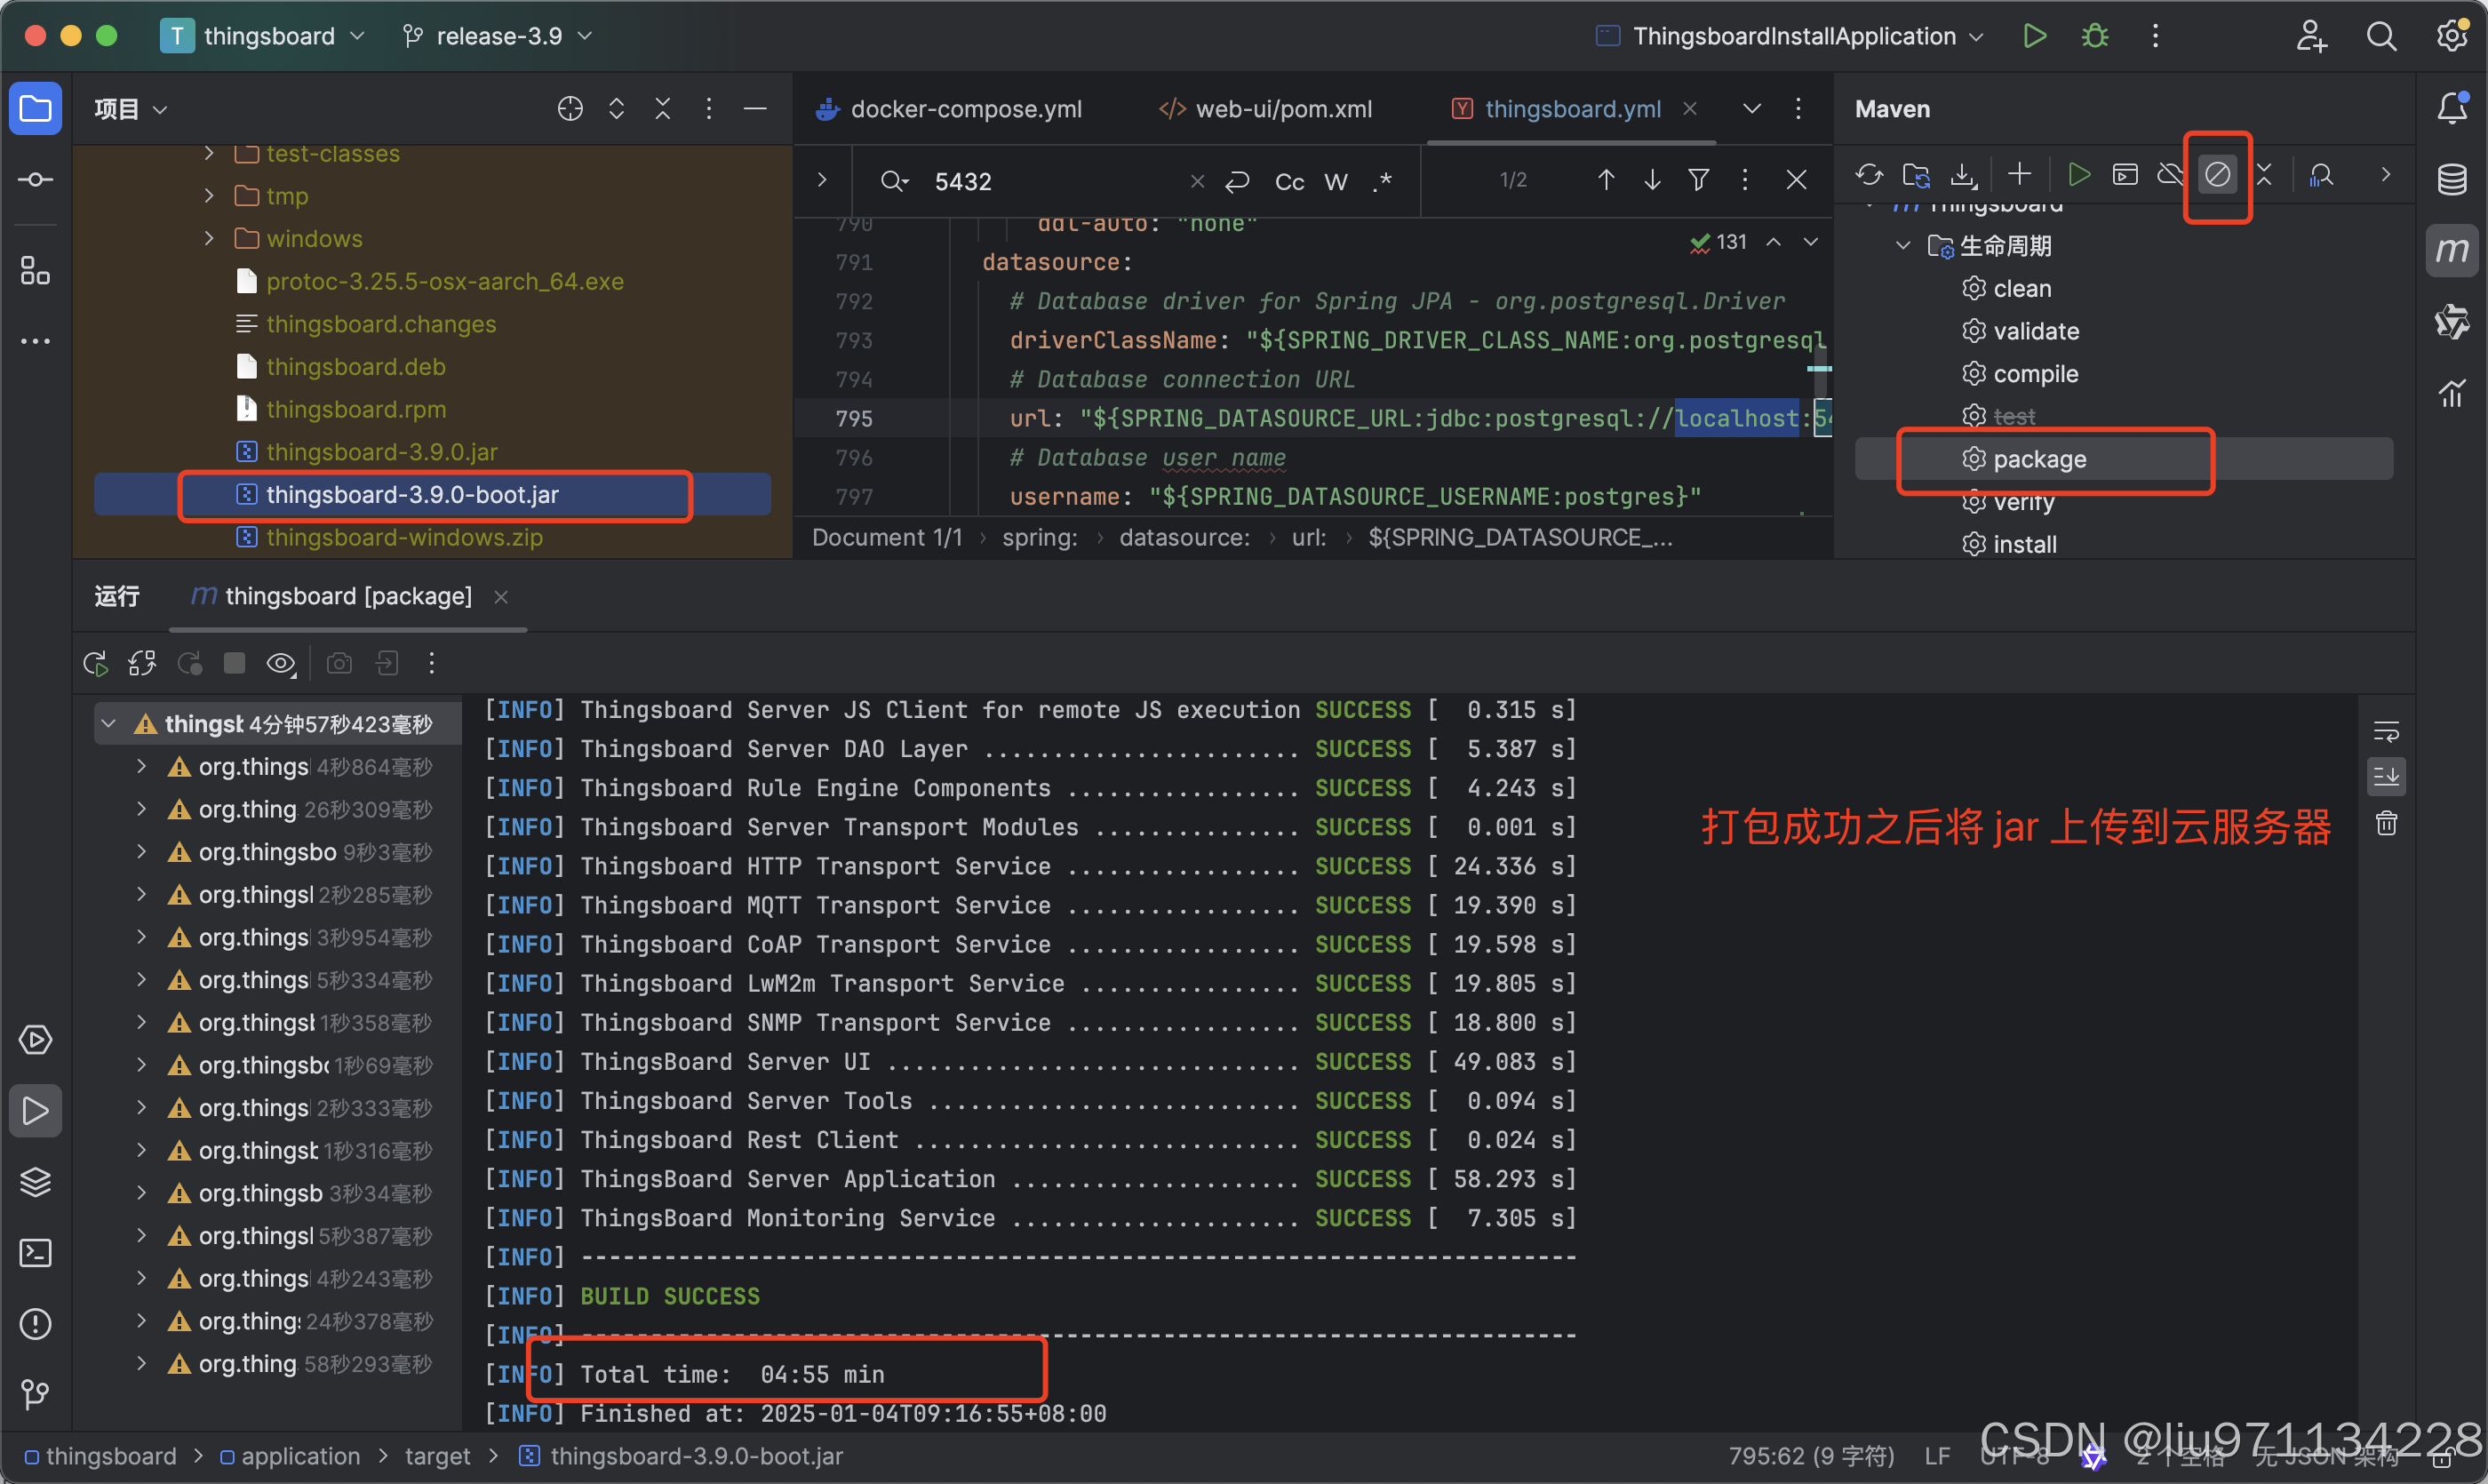This screenshot has width=2488, height=1484.
Task: Enable match case in the search bar
Action: tap(1288, 181)
